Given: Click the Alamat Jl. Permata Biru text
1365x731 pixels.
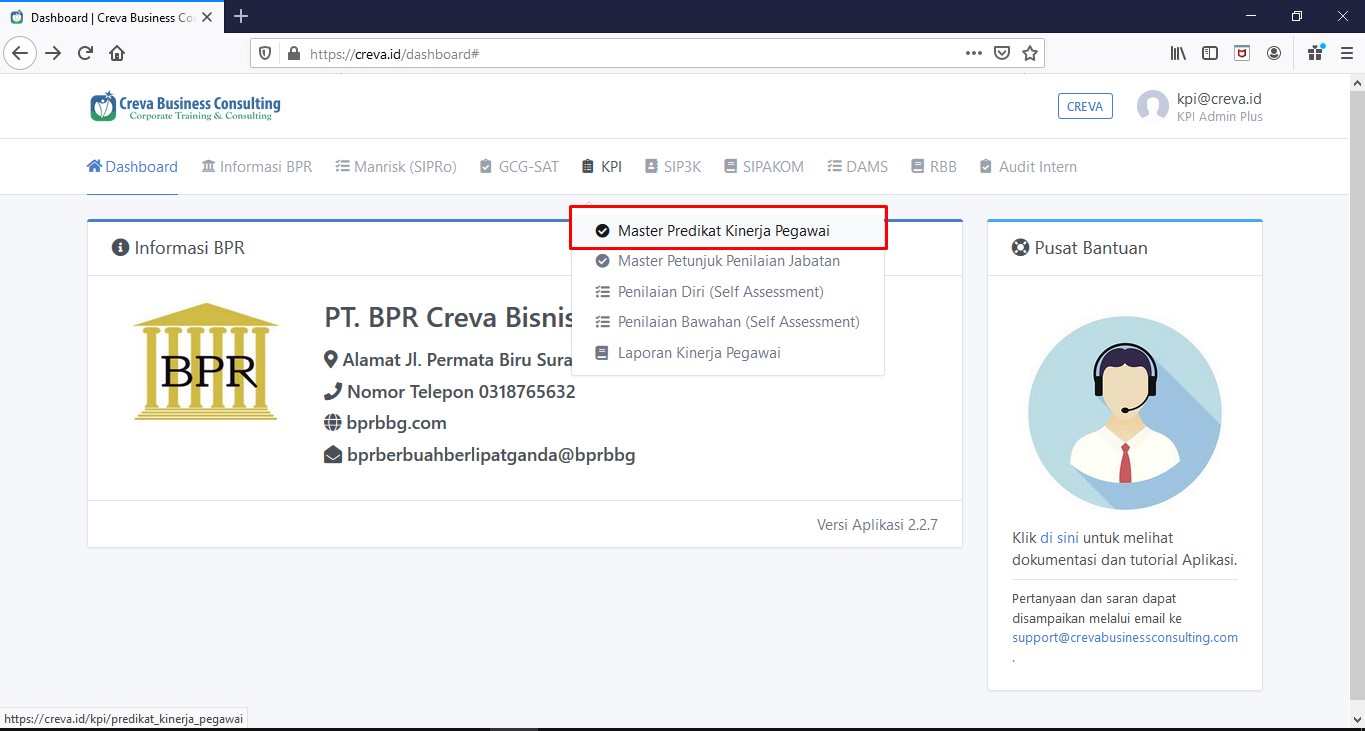Looking at the screenshot, I should pos(457,360).
